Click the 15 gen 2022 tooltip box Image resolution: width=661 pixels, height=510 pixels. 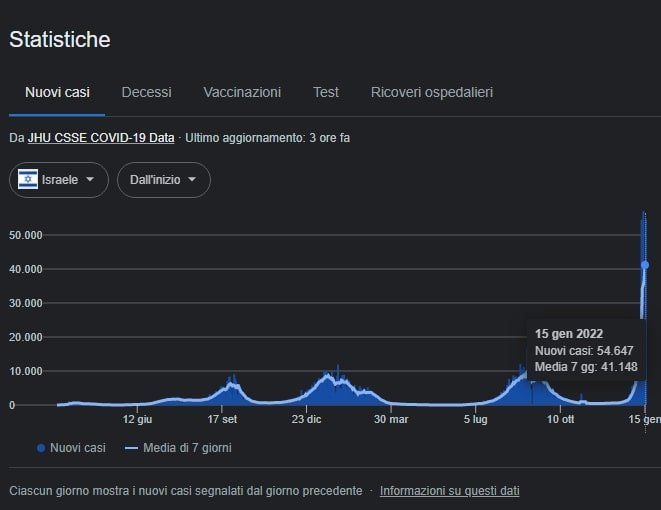(586, 350)
